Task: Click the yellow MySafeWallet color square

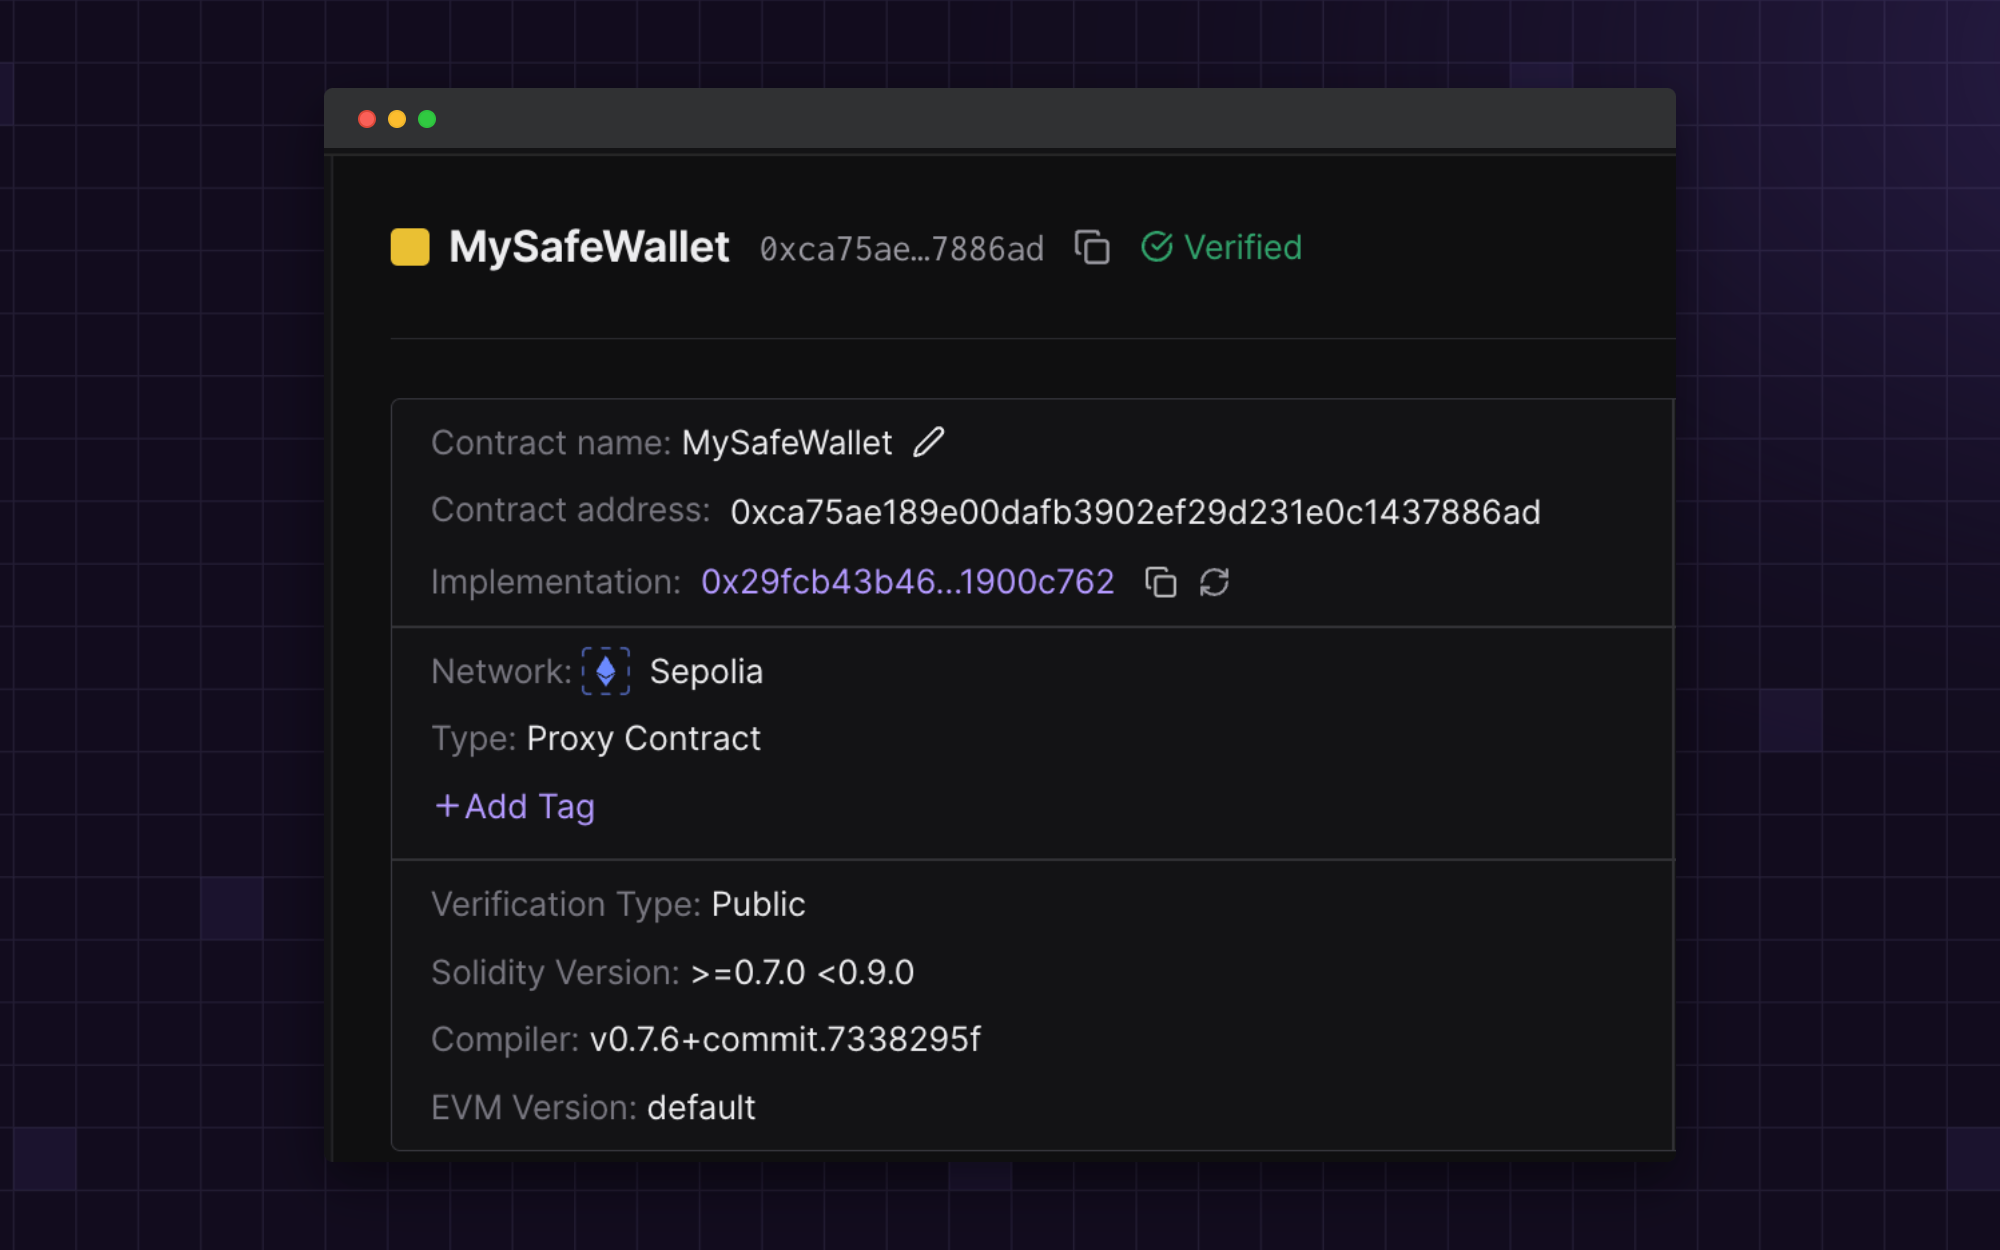Action: point(410,247)
